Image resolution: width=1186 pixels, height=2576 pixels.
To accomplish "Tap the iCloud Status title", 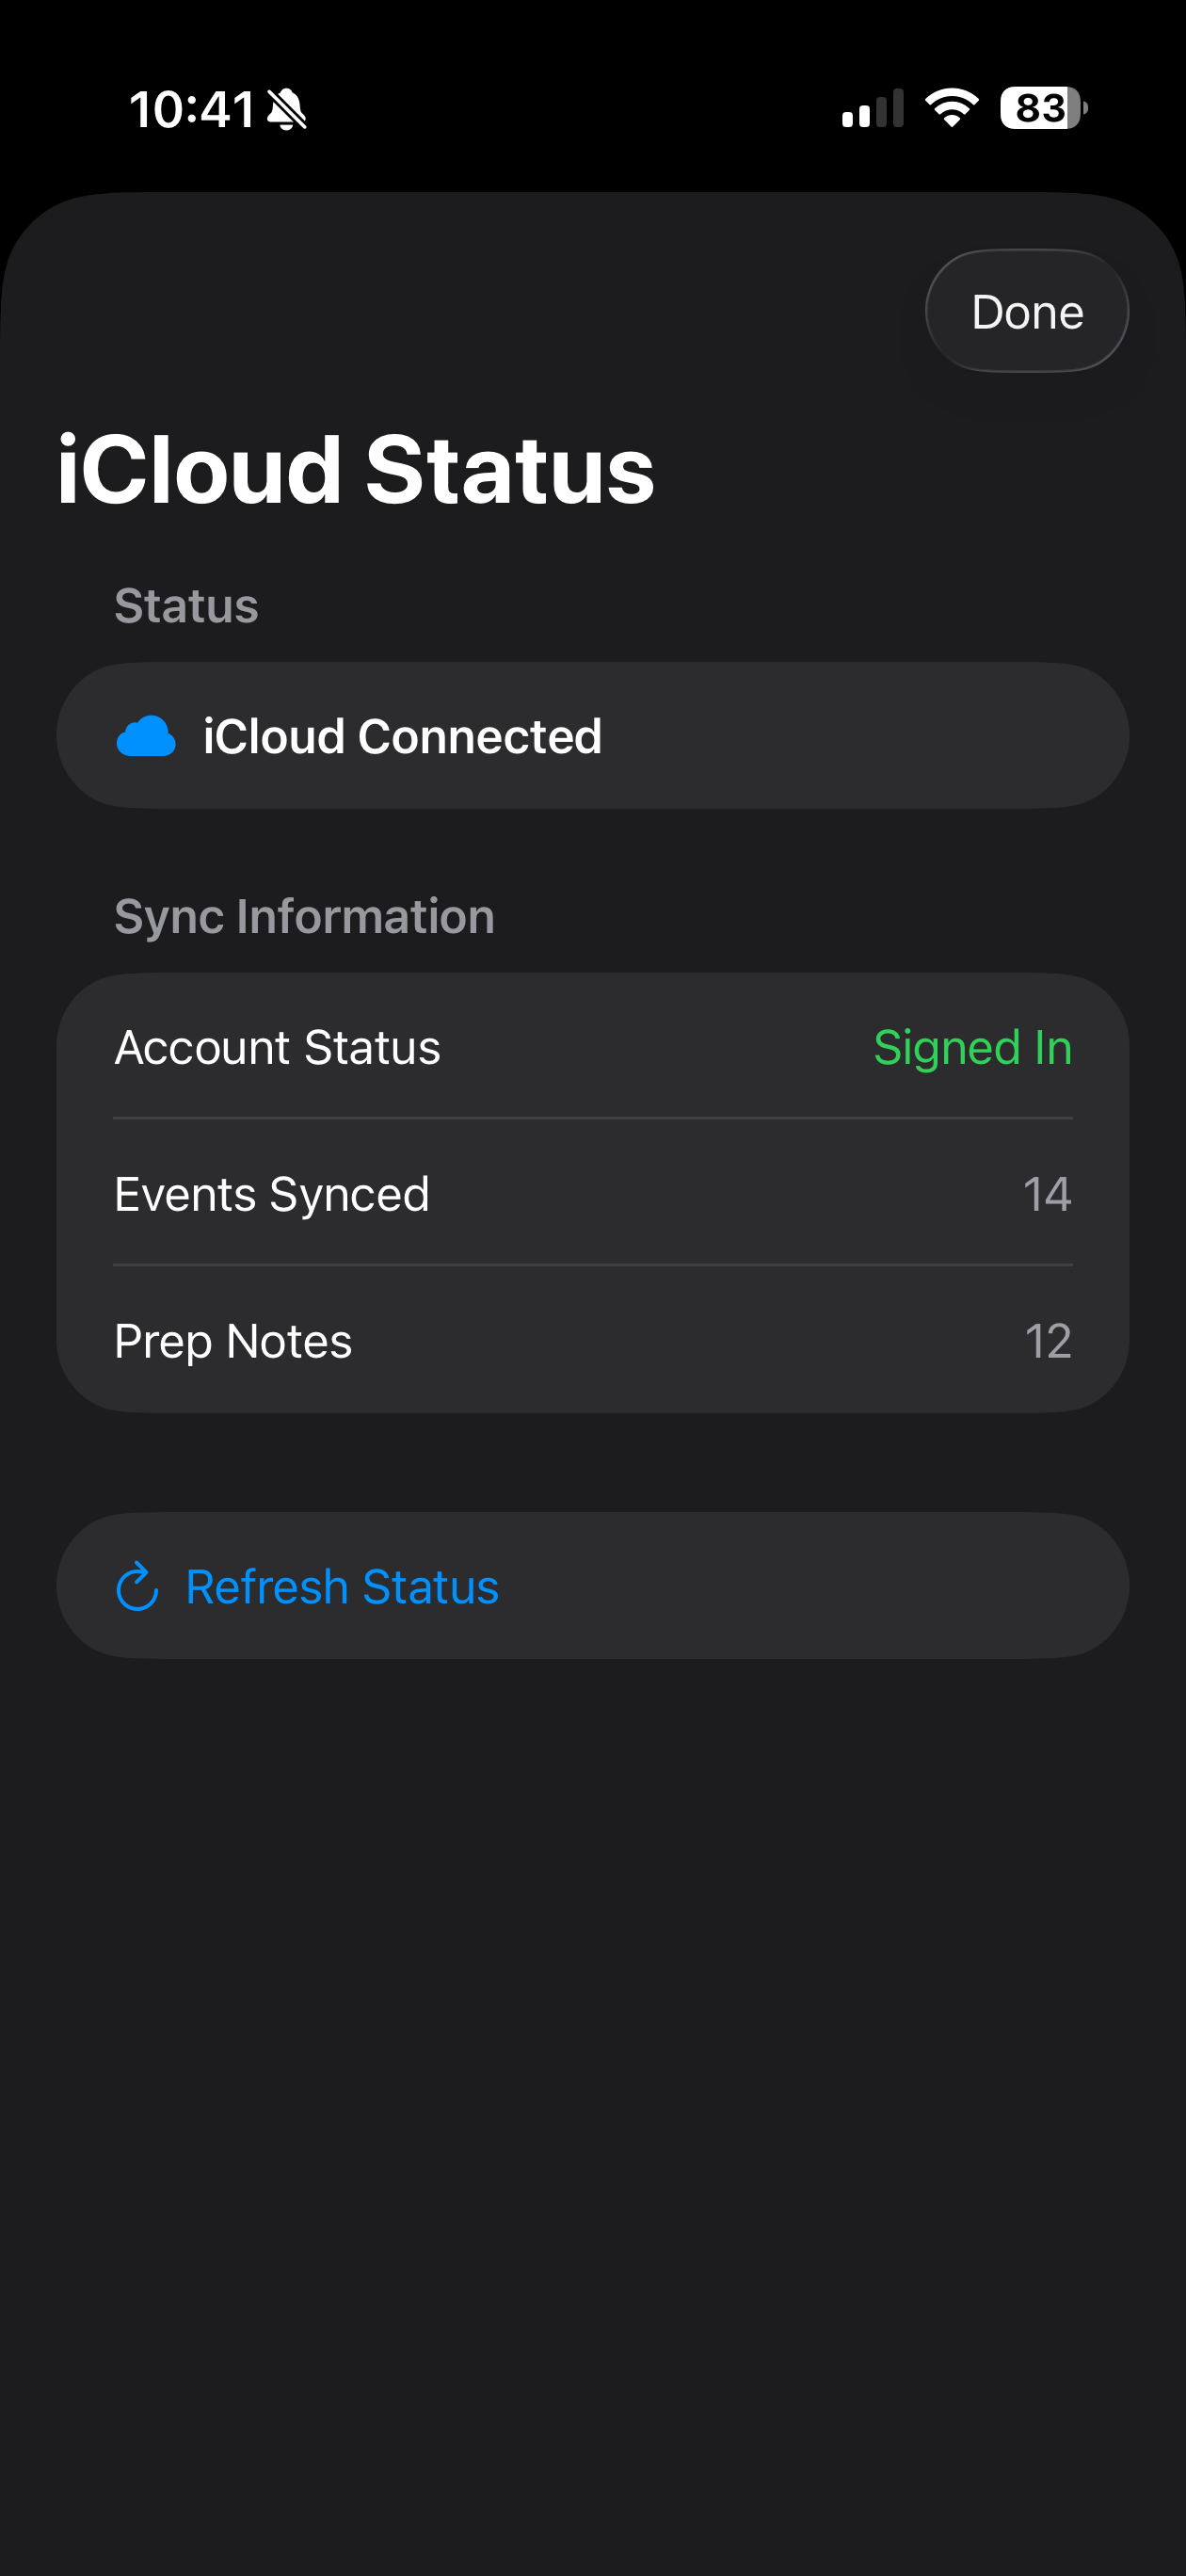I will [355, 469].
